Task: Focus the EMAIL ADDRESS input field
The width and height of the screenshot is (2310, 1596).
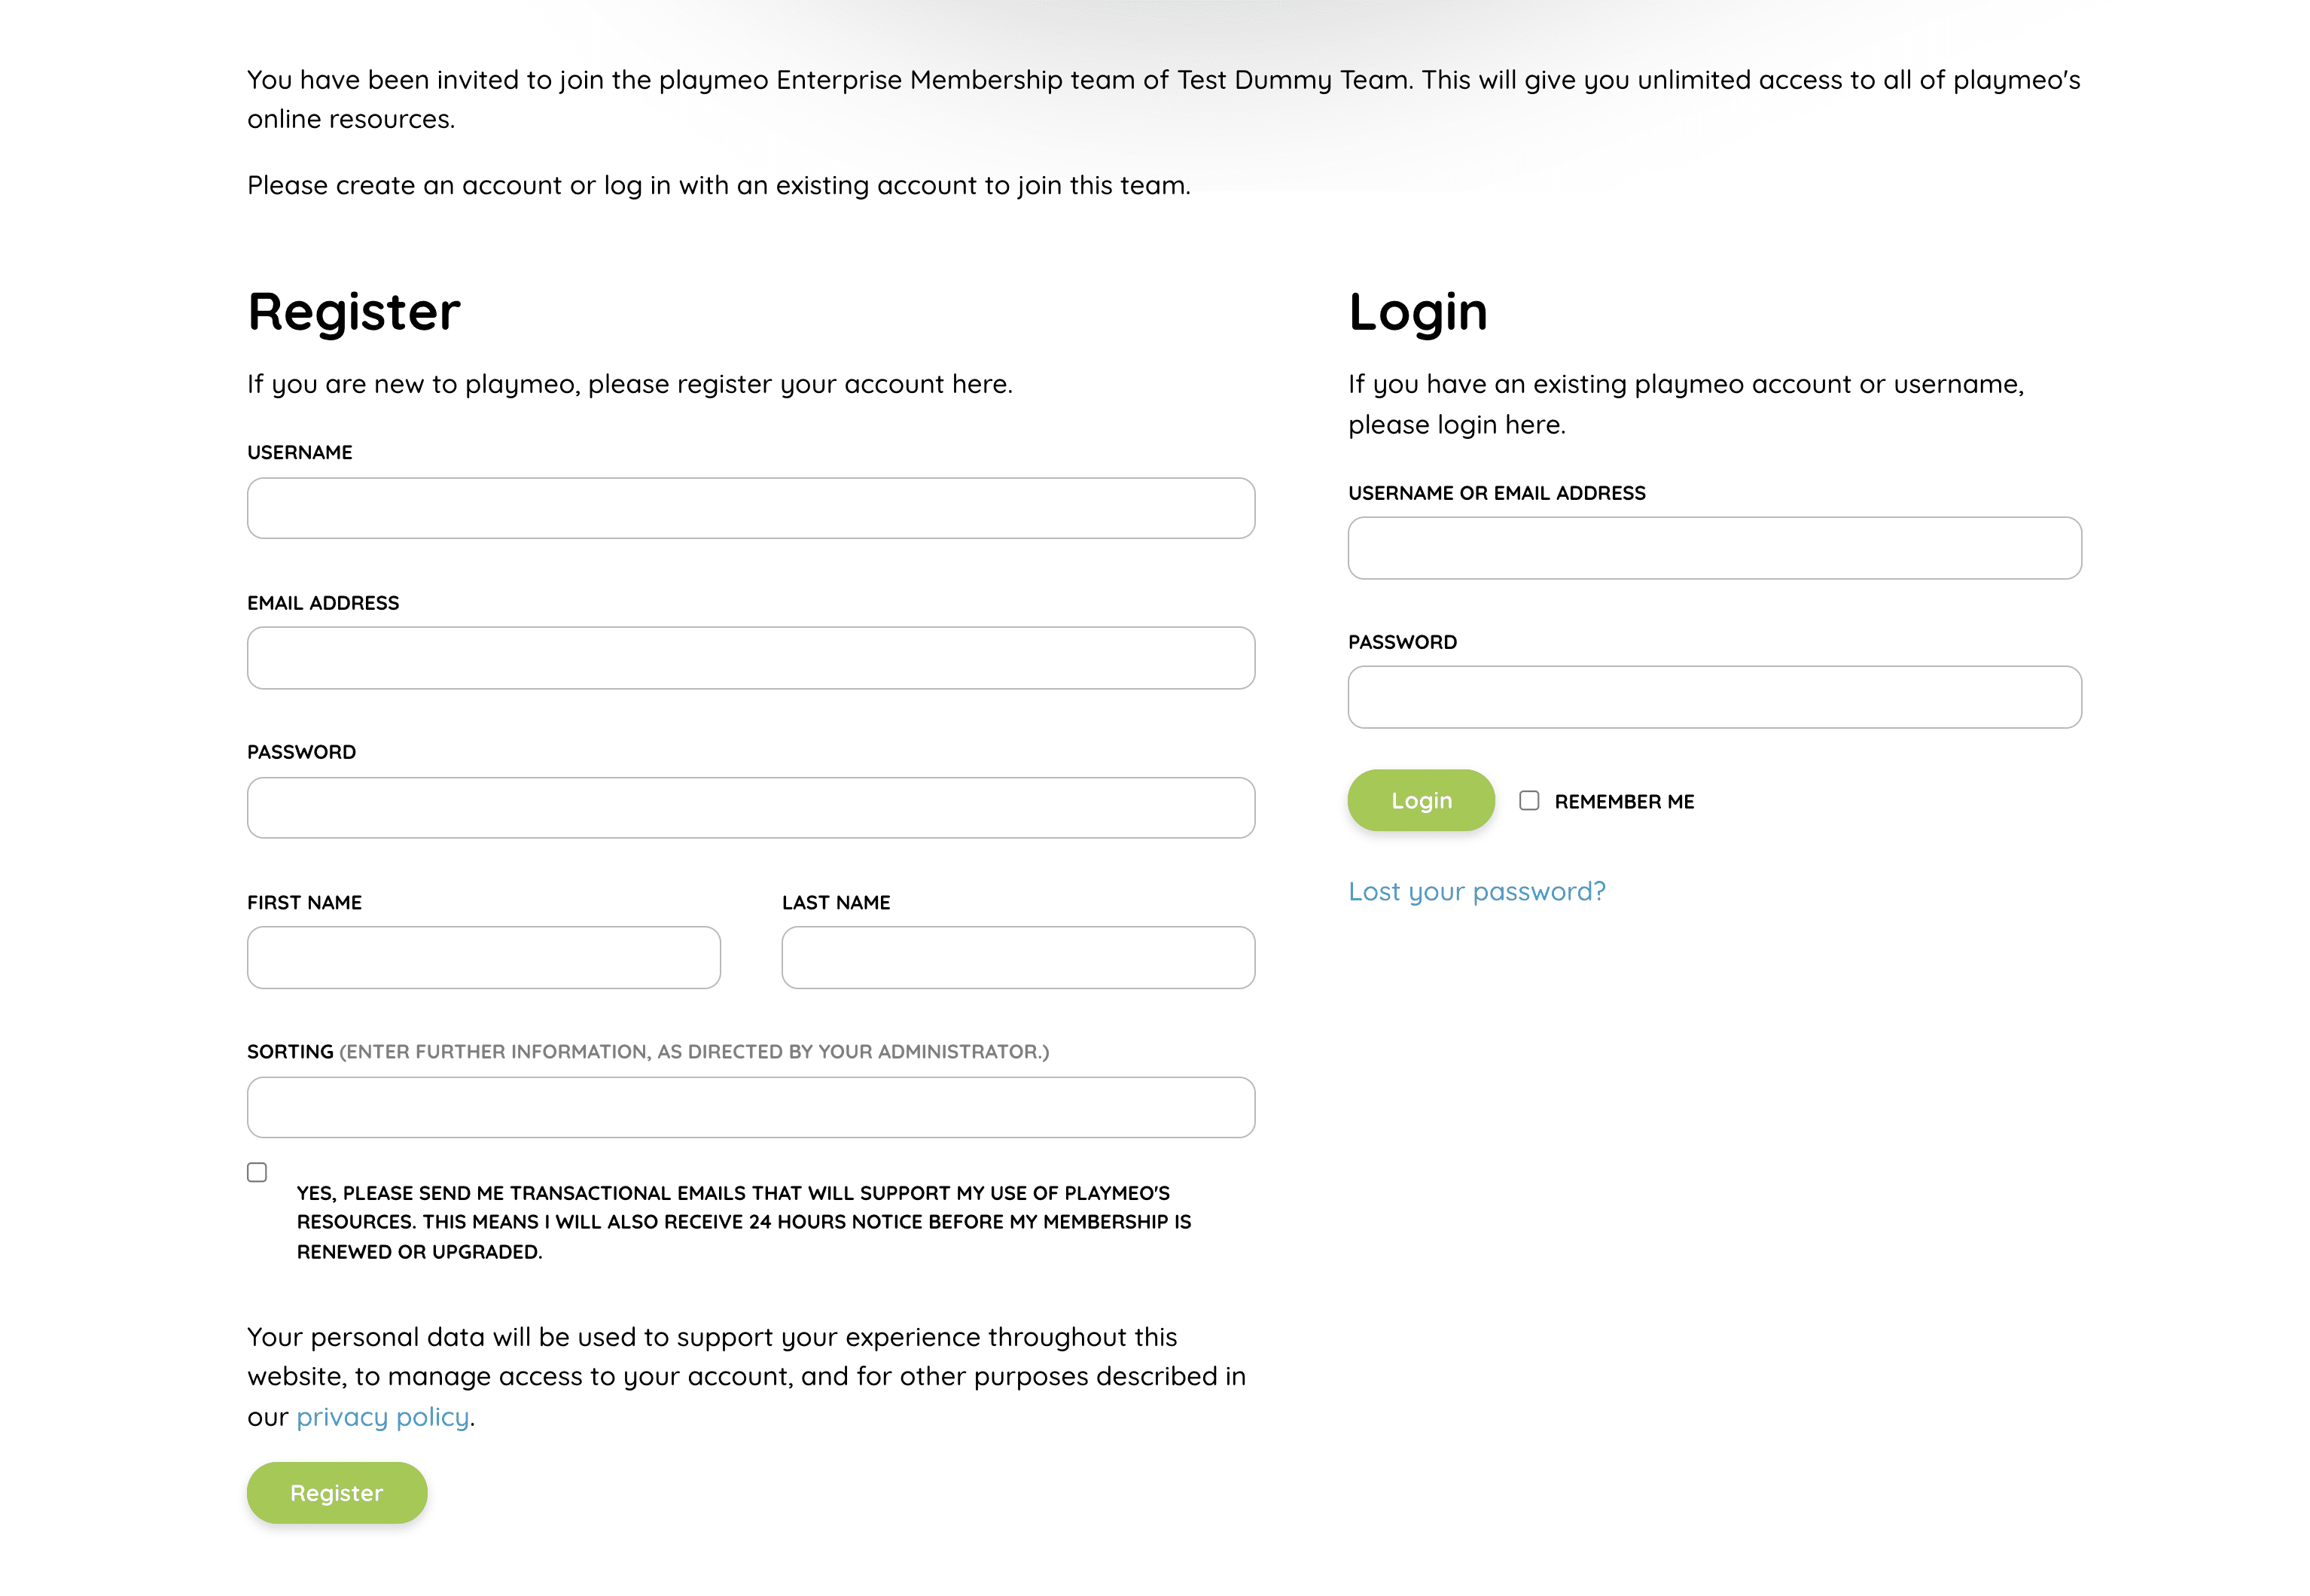Action: click(x=750, y=657)
